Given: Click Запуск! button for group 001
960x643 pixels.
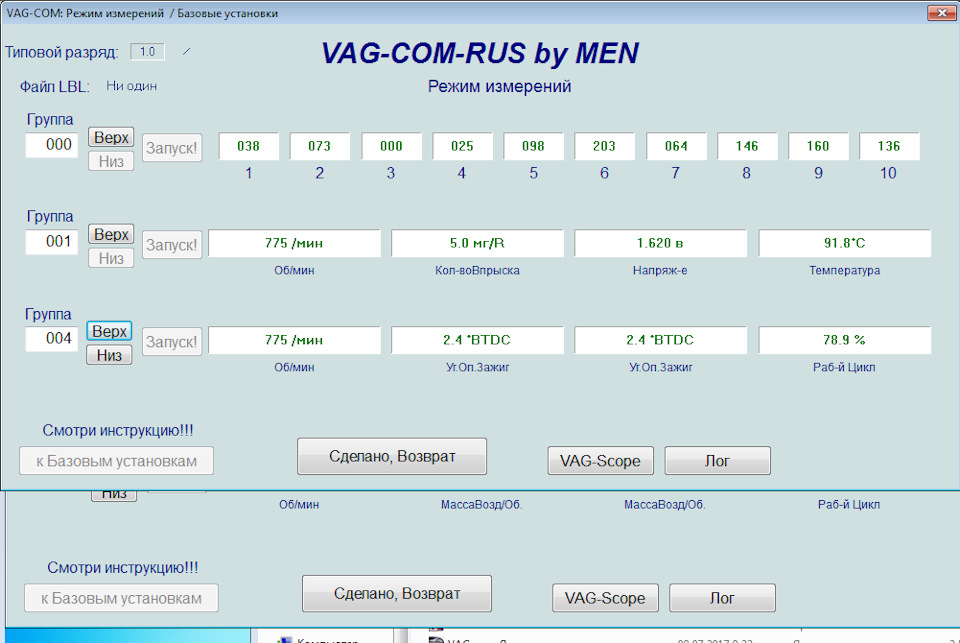Looking at the screenshot, I should (172, 245).
